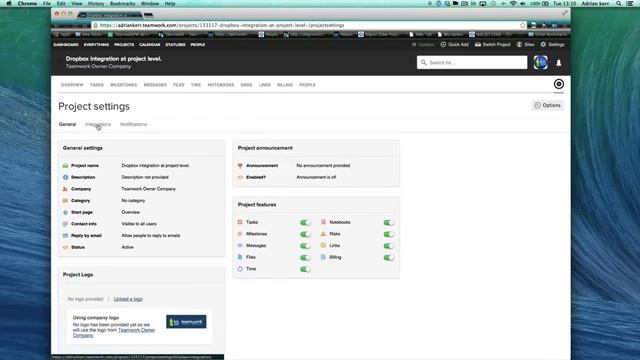Click the Project name row icon
The height and width of the screenshot is (360, 640).
65,166
